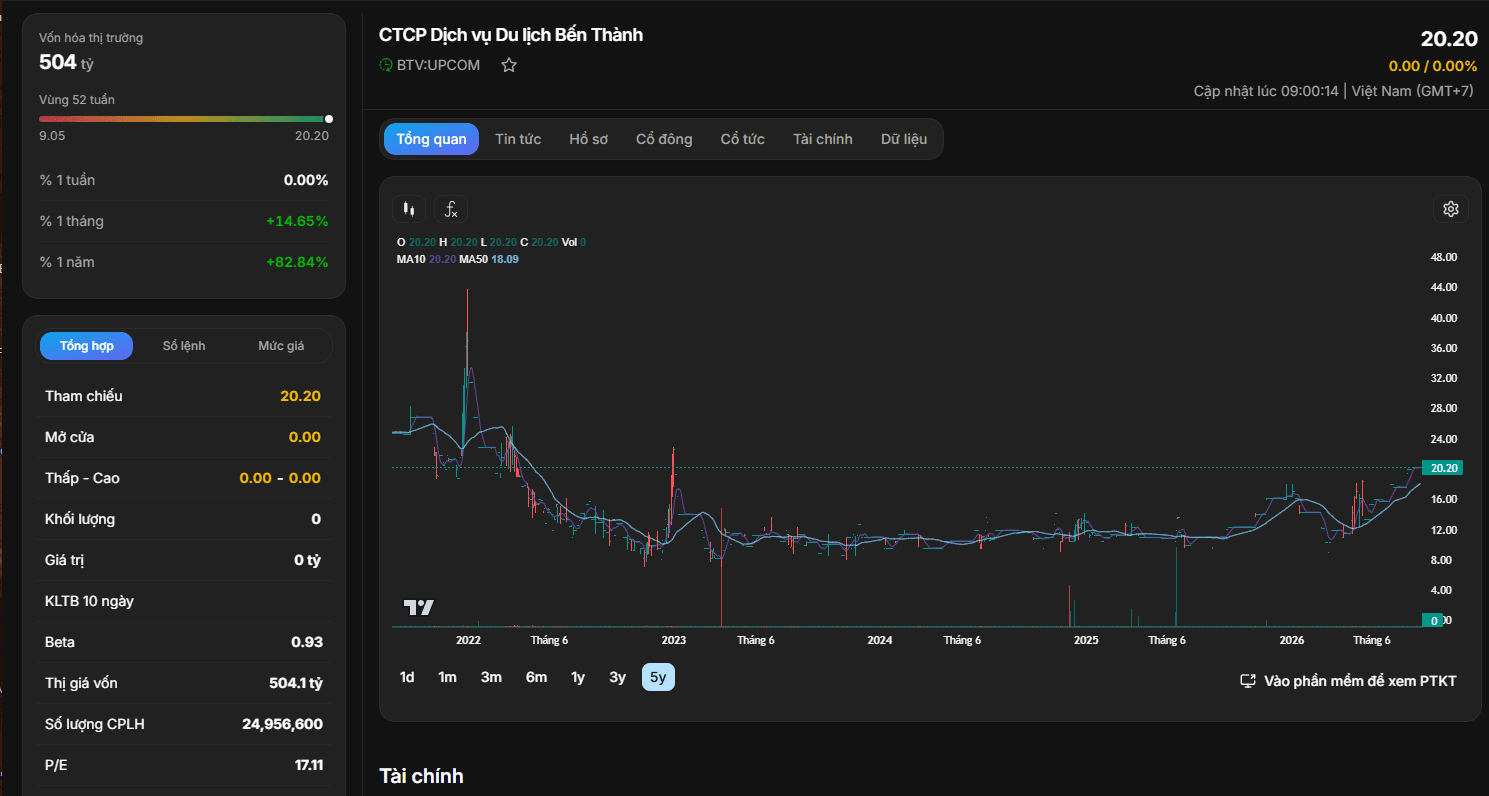The image size is (1489, 796).
Task: Click the BTV:UPCOM ticker label
Action: (438, 65)
